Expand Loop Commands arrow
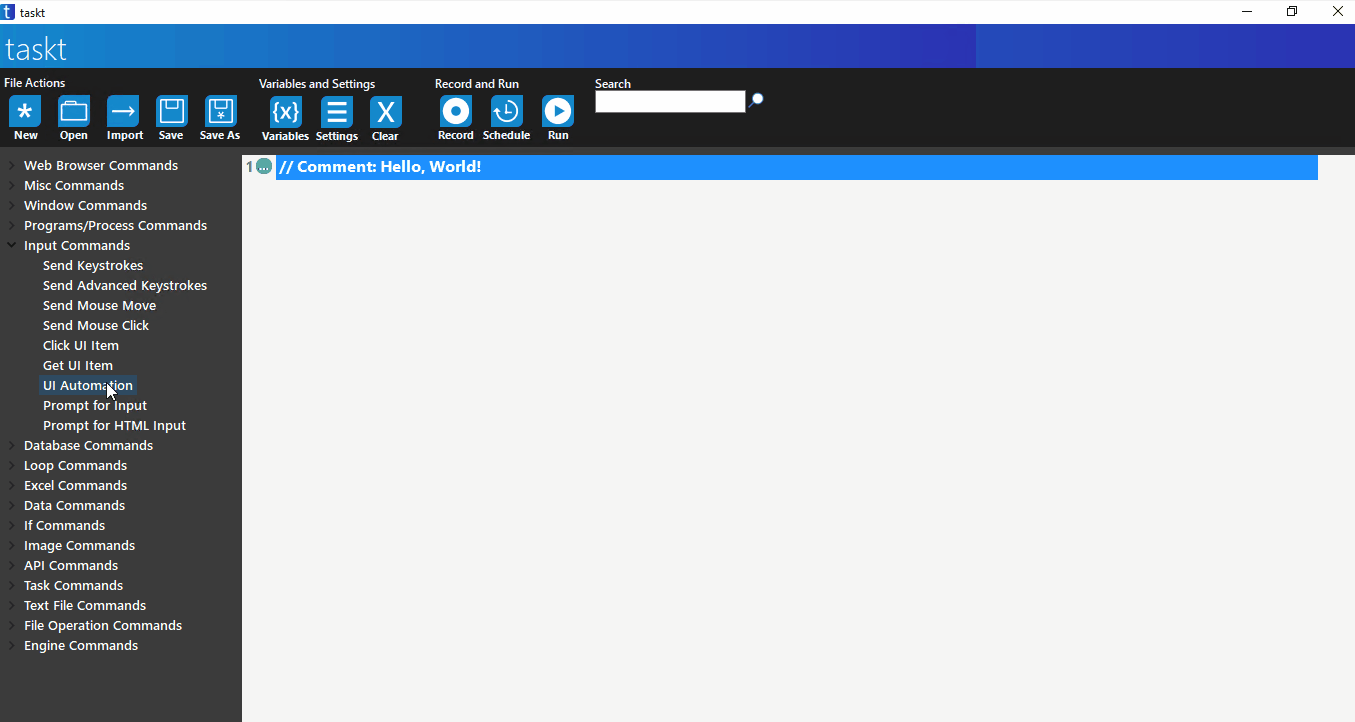This screenshot has width=1355, height=722. point(11,465)
